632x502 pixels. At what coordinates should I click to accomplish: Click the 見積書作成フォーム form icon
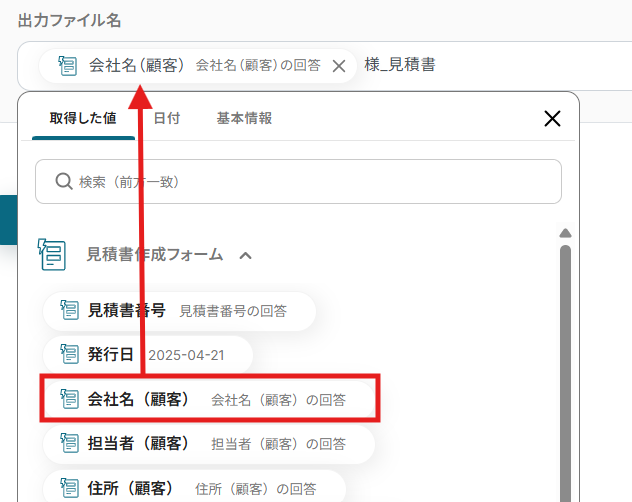click(x=52, y=254)
